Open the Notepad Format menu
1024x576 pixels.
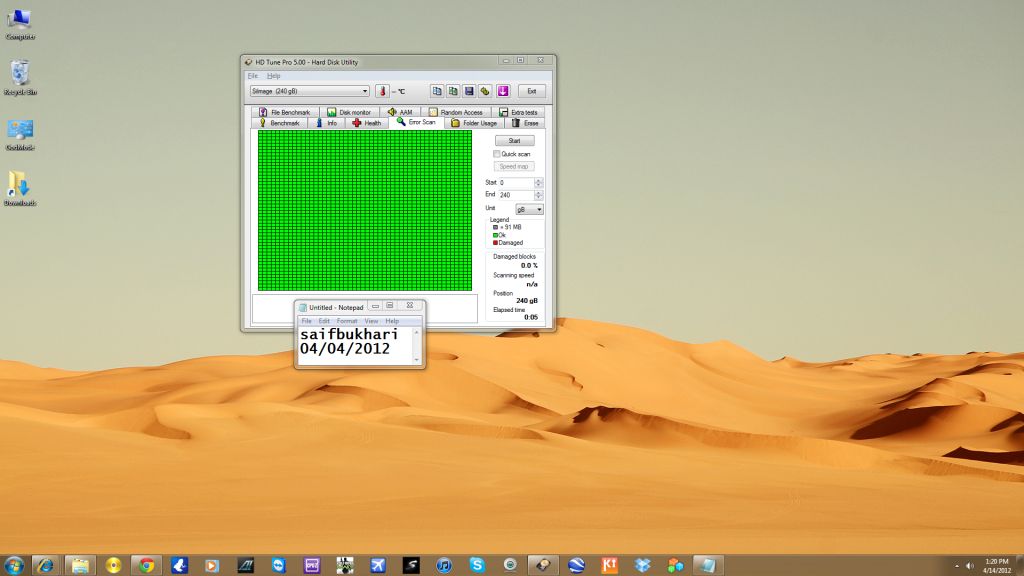point(347,321)
